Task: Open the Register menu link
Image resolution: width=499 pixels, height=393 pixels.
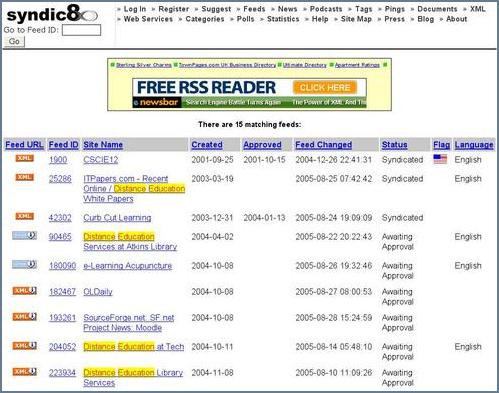Action: tap(174, 9)
